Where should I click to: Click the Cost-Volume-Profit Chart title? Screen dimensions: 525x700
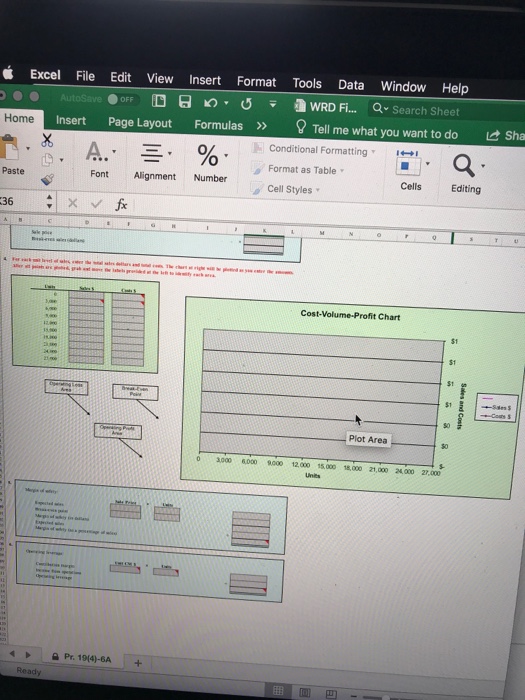[x=350, y=315]
